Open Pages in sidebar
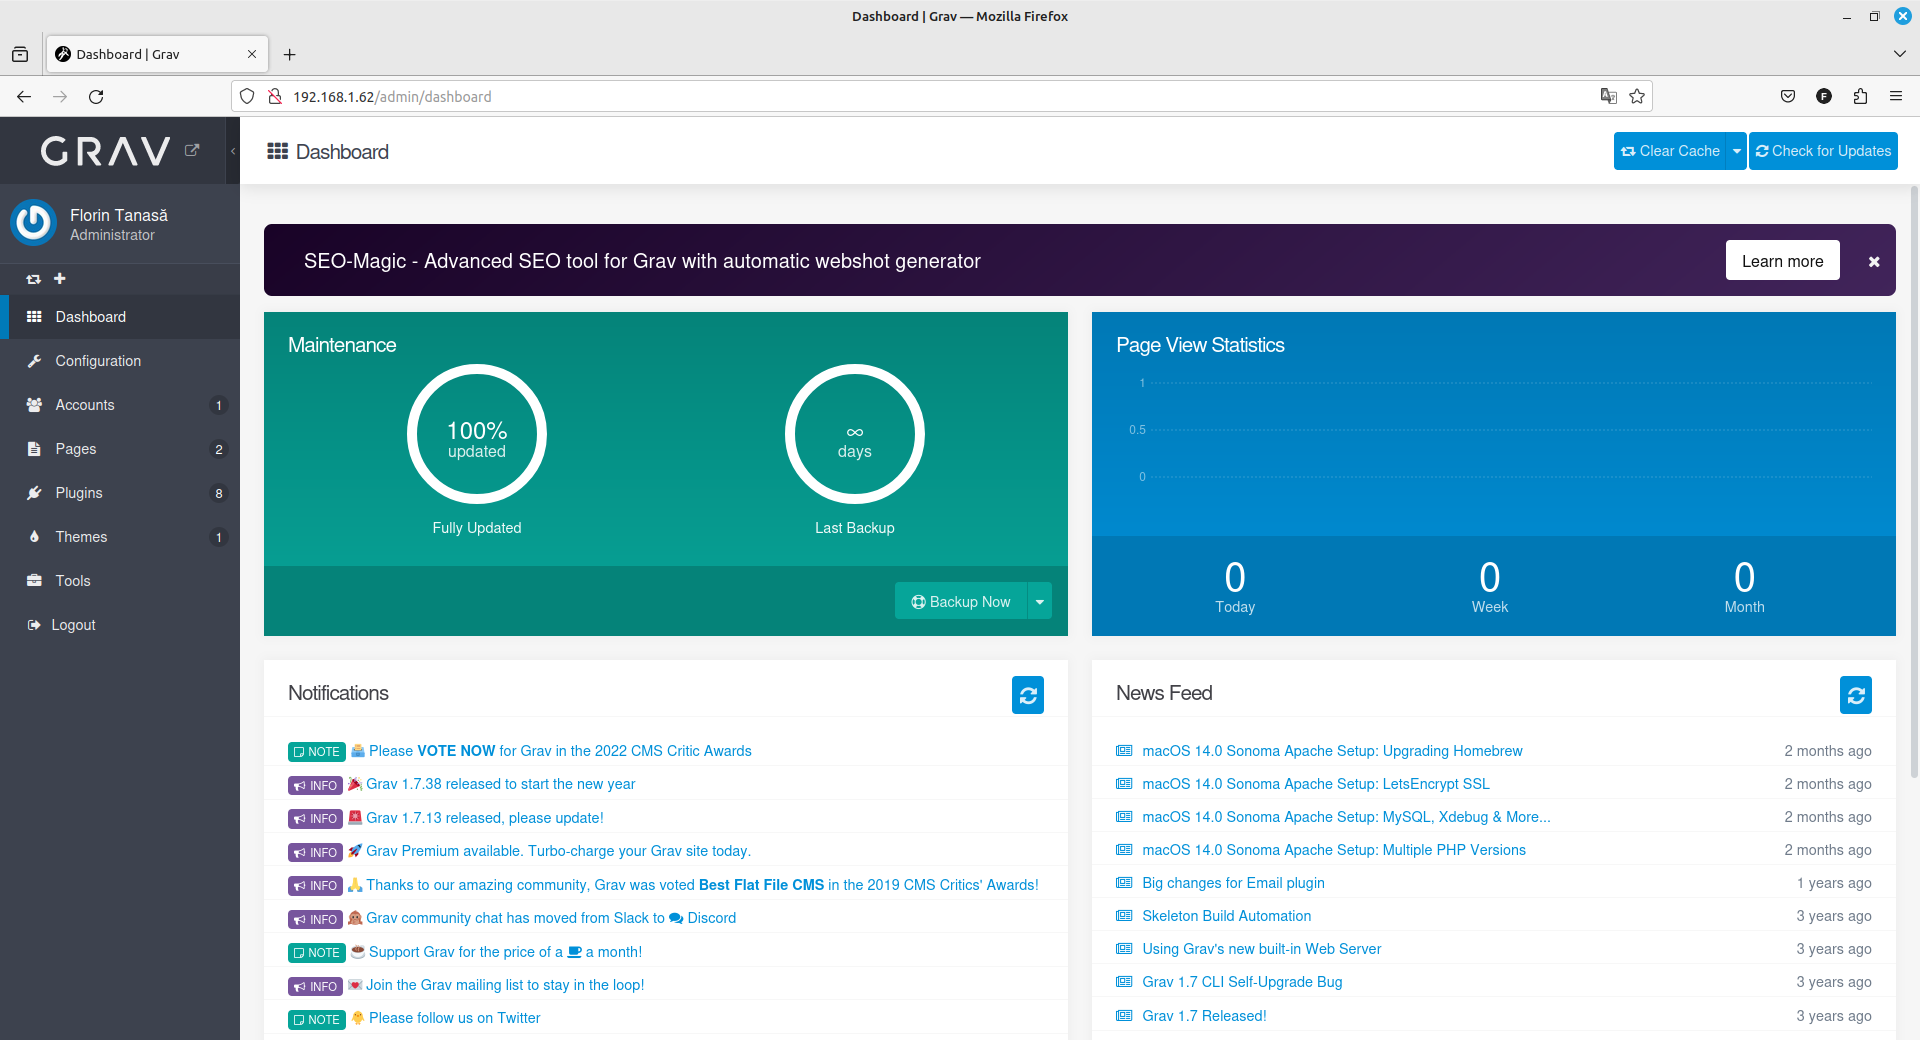The image size is (1920, 1040). coord(120,449)
